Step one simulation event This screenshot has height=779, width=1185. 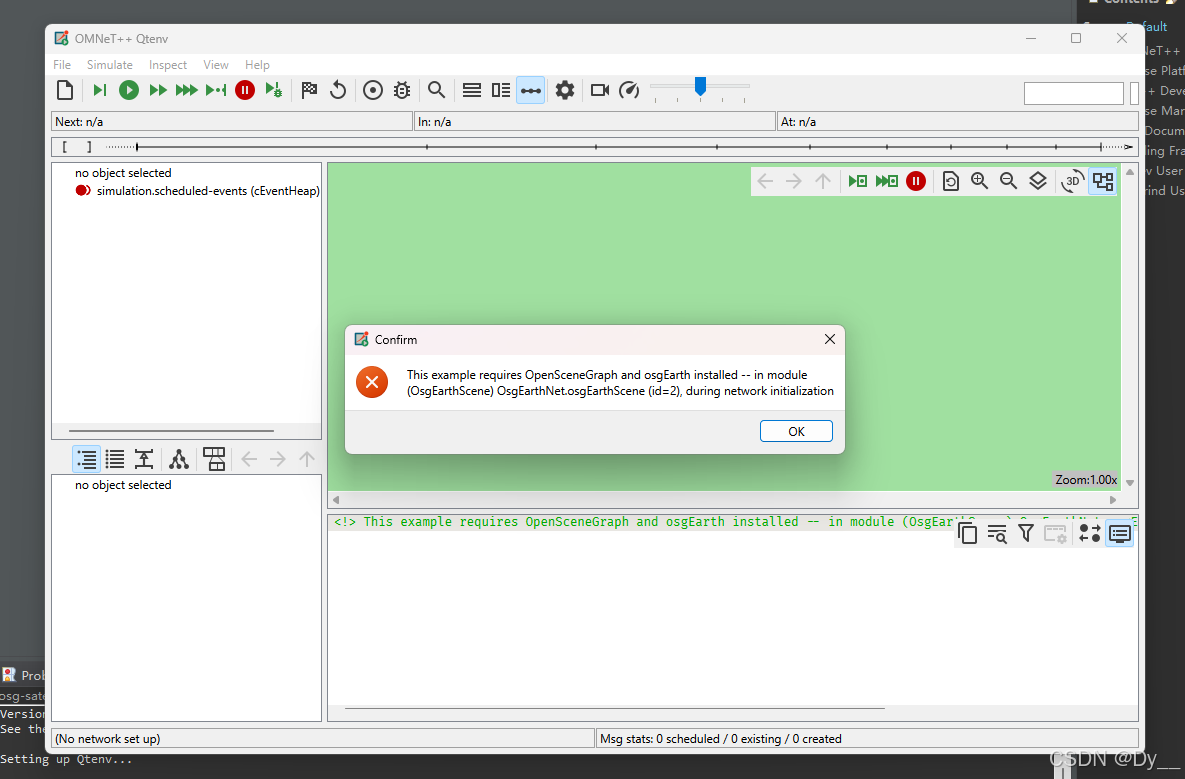pos(99,90)
